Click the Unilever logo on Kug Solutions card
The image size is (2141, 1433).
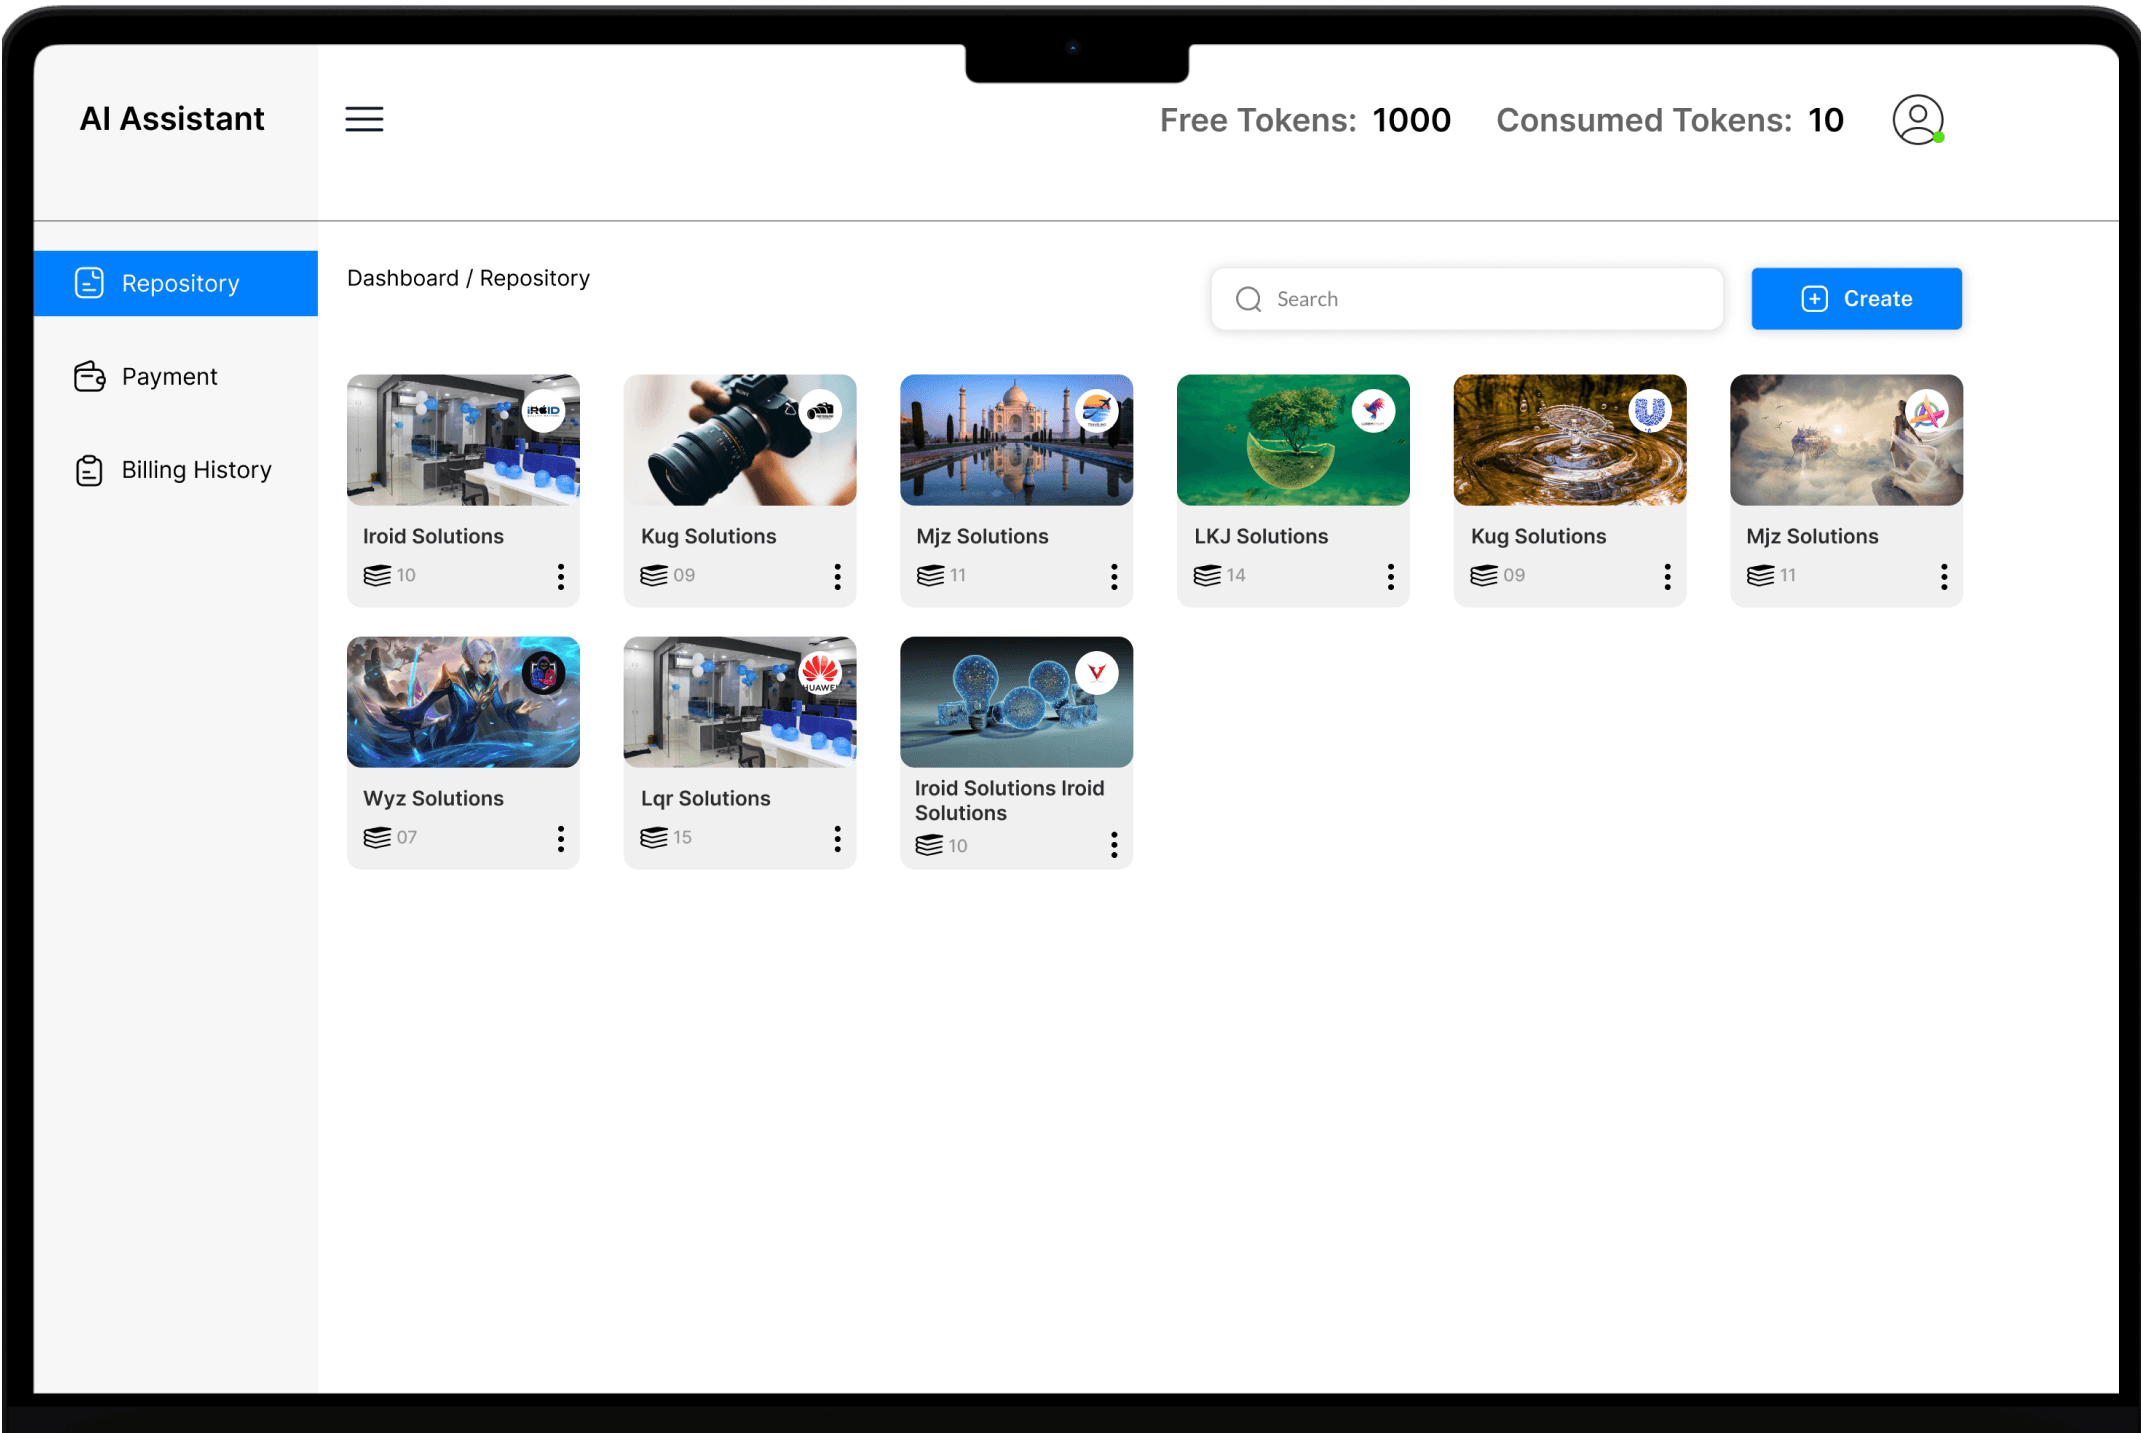1650,411
